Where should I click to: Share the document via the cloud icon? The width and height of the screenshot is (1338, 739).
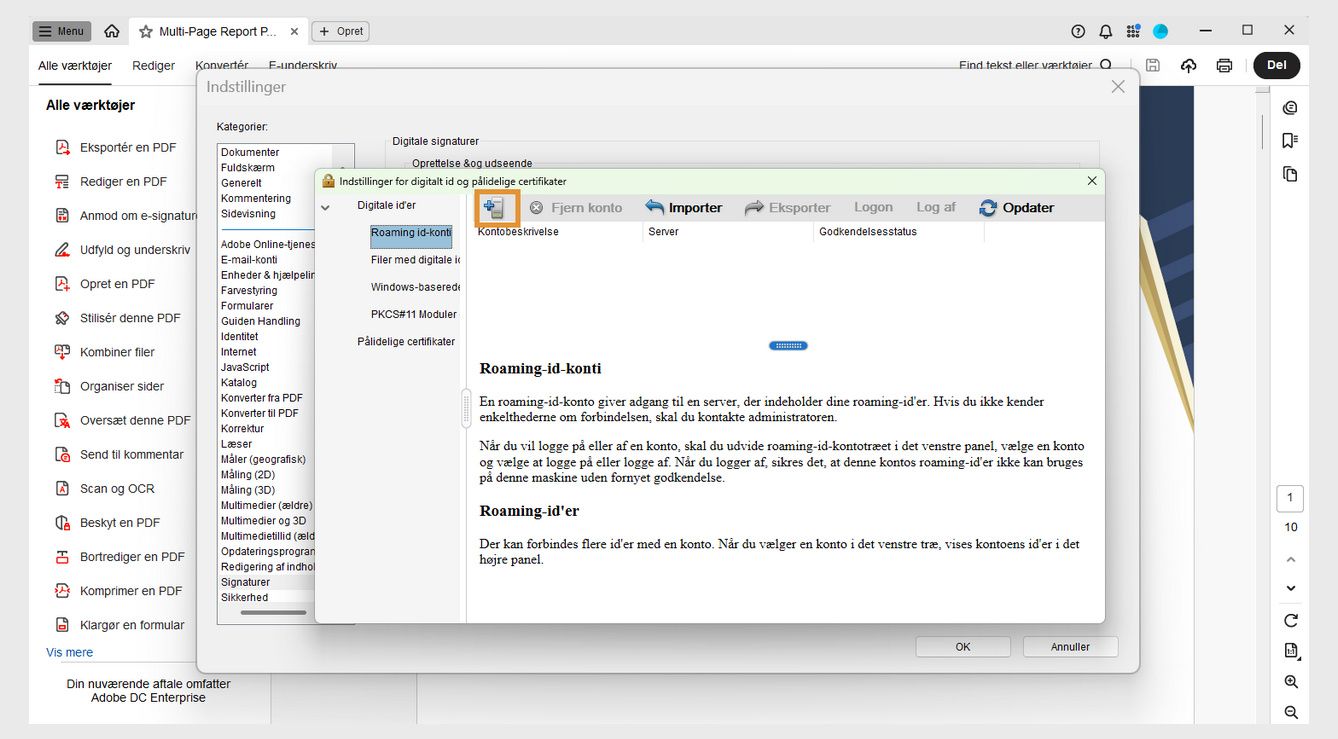point(1188,64)
